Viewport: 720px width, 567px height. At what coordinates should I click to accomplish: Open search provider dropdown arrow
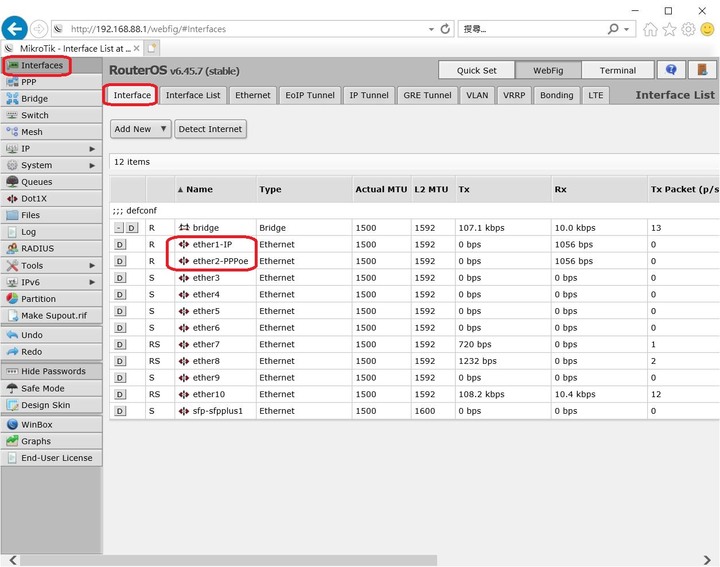point(626,29)
